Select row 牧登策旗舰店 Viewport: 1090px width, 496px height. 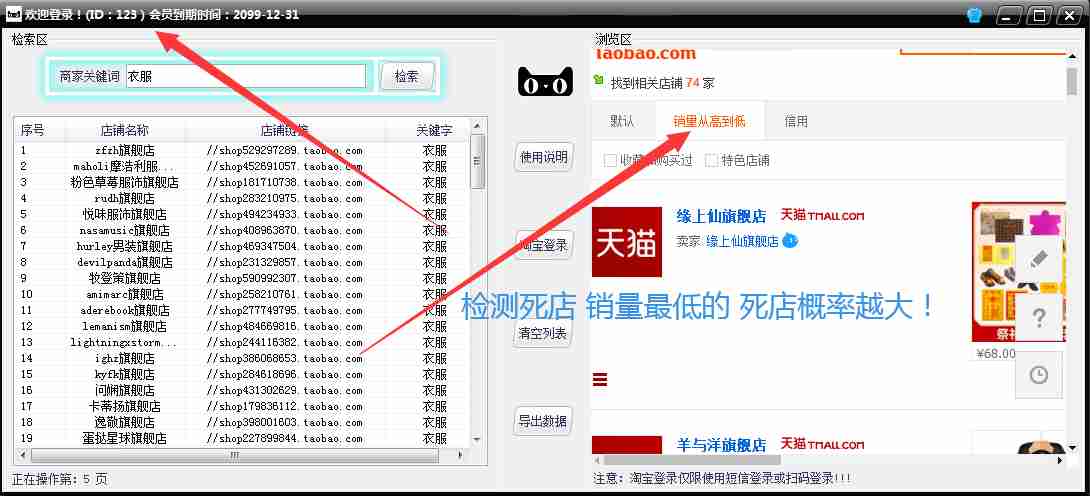pos(242,278)
